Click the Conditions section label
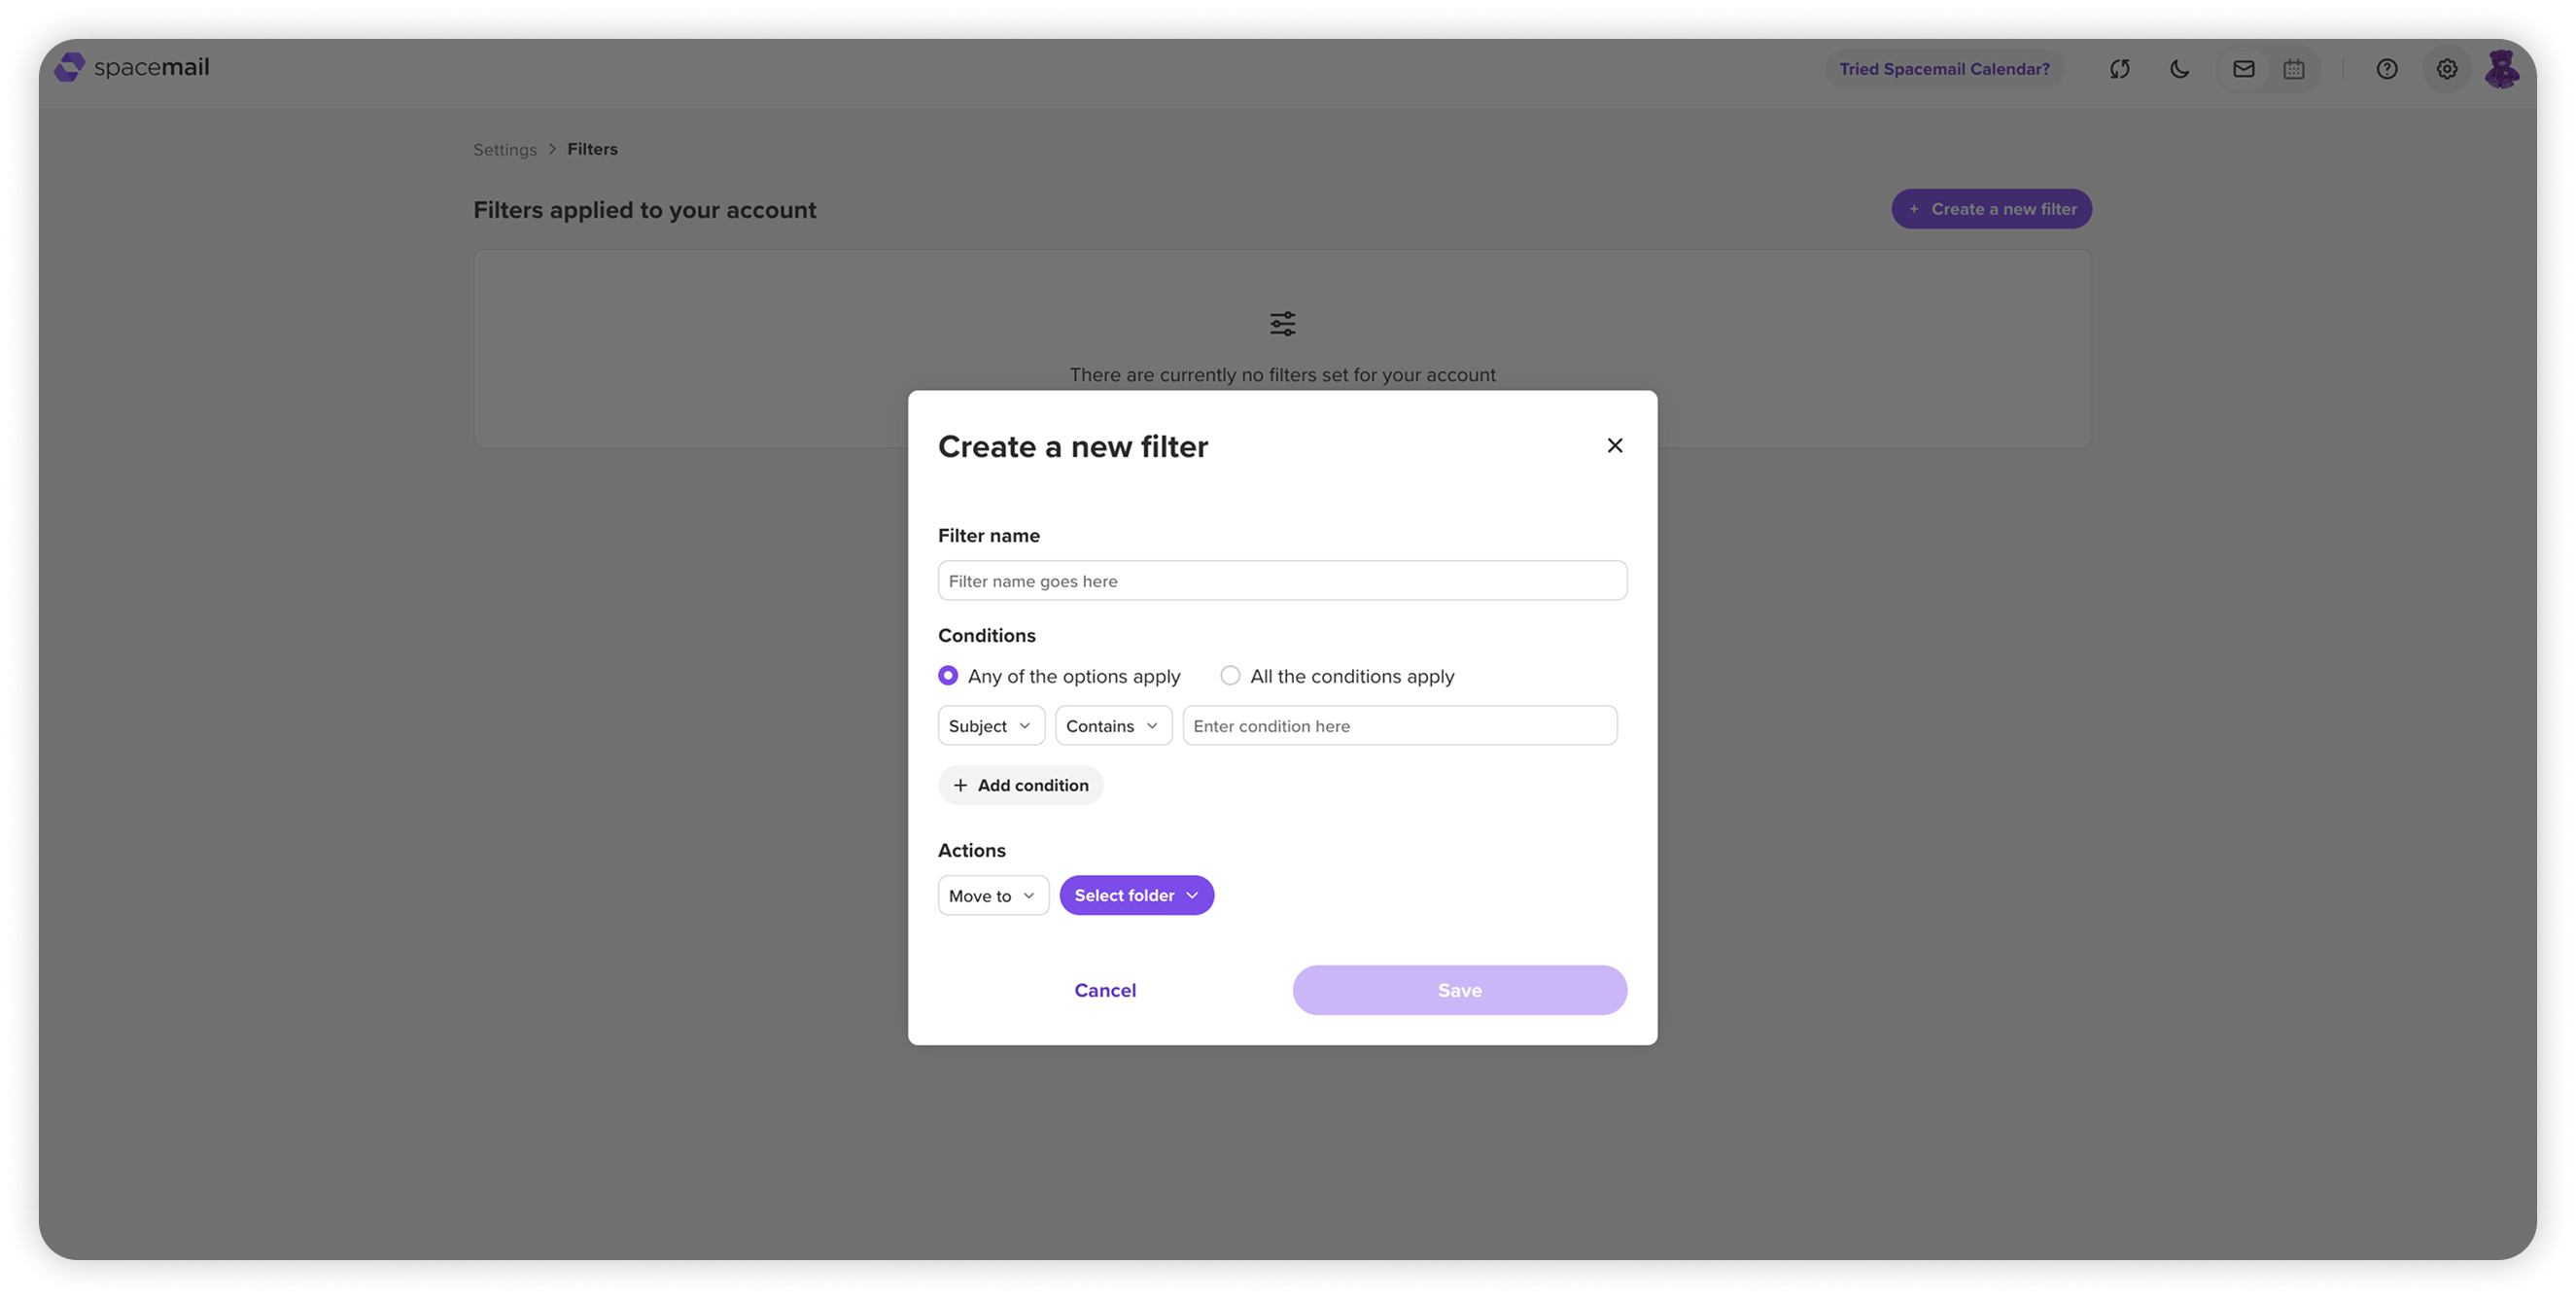 click(987, 636)
